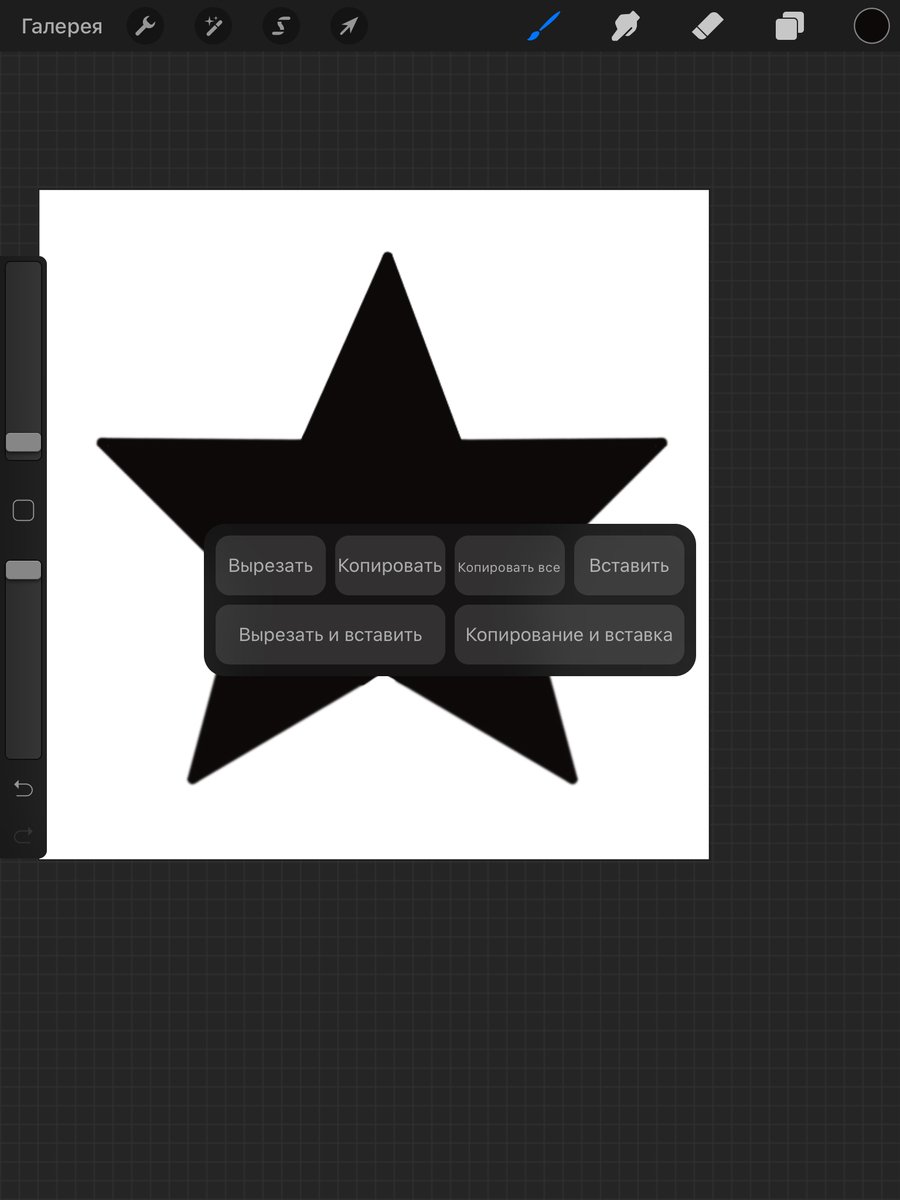
Task: Activate the Transform arrow tool
Action: pyautogui.click(x=348, y=27)
